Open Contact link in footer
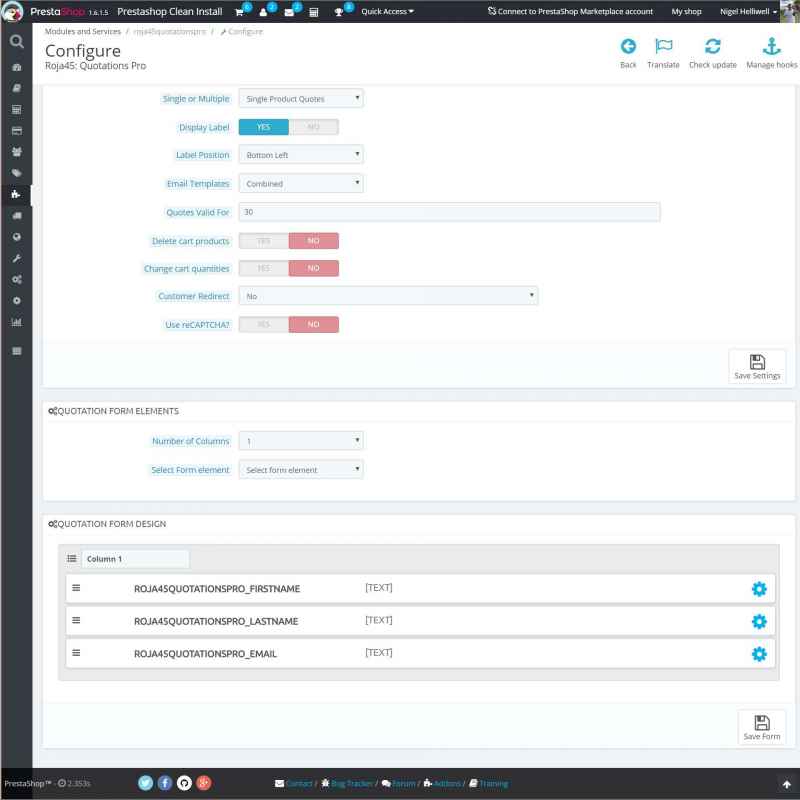The image size is (800, 800). pos(293,783)
